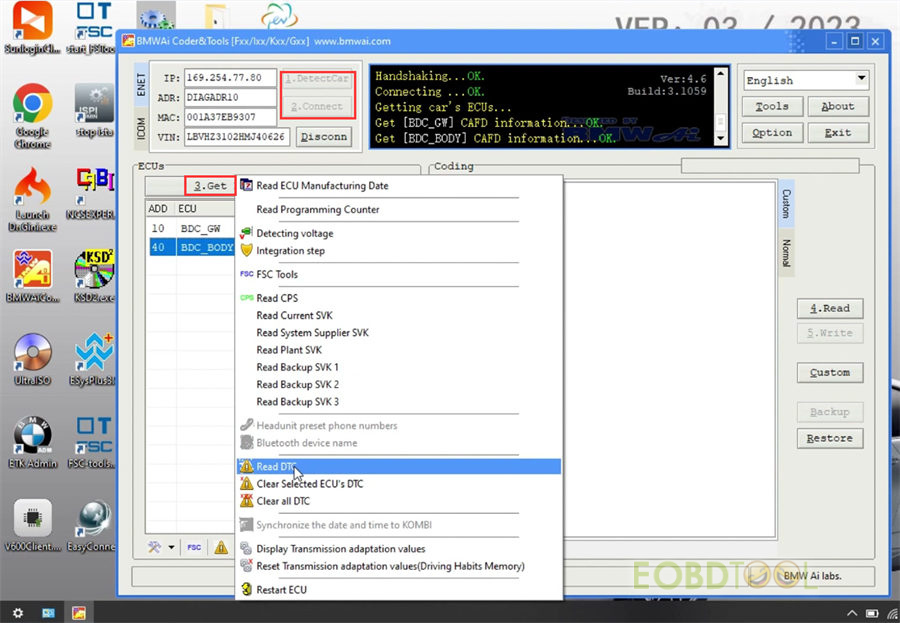Screen dimensions: 900x623
Task: Open KSD2.exe desktop icon
Action: (x=94, y=277)
